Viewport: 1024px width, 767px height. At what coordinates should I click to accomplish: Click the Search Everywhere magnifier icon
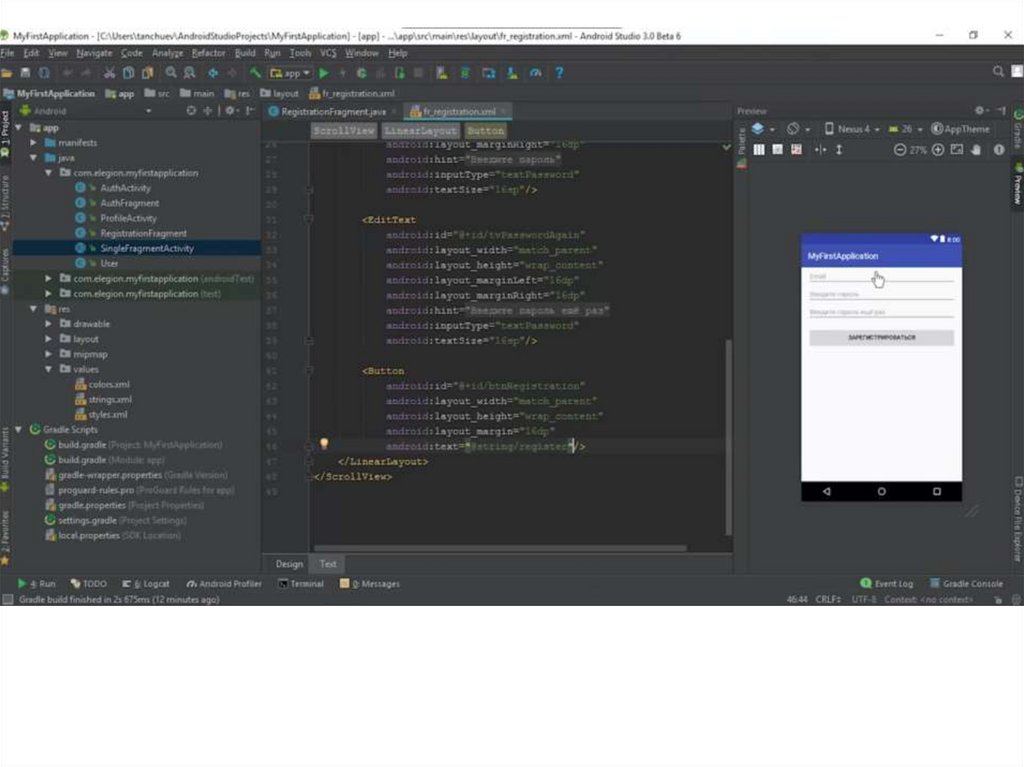click(x=998, y=72)
